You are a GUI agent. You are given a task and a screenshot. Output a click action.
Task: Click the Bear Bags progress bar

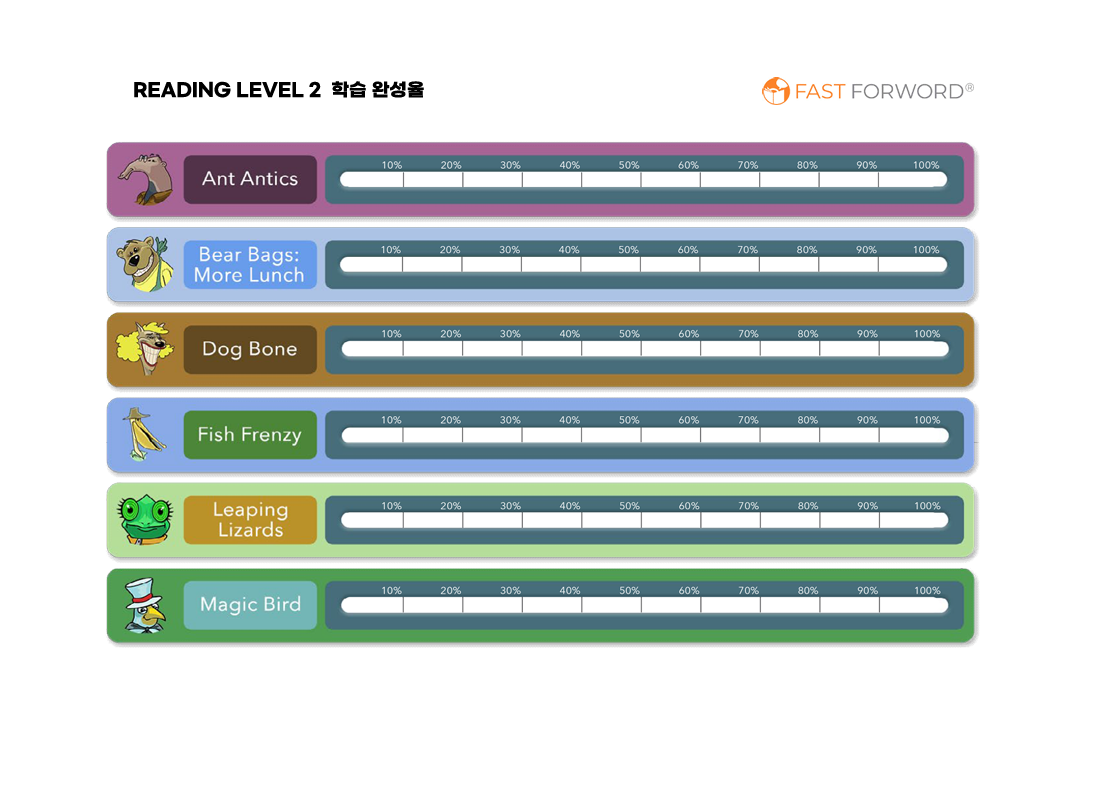[x=644, y=265]
